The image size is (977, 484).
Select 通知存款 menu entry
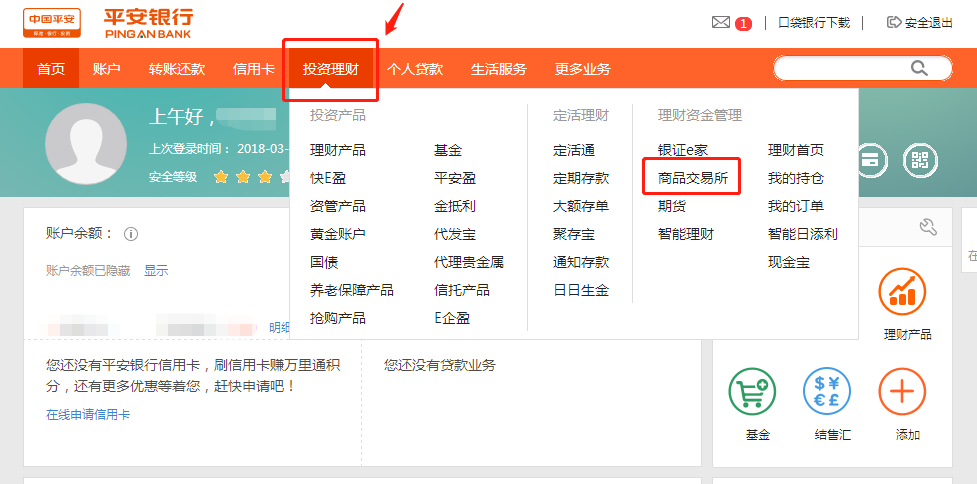[581, 262]
